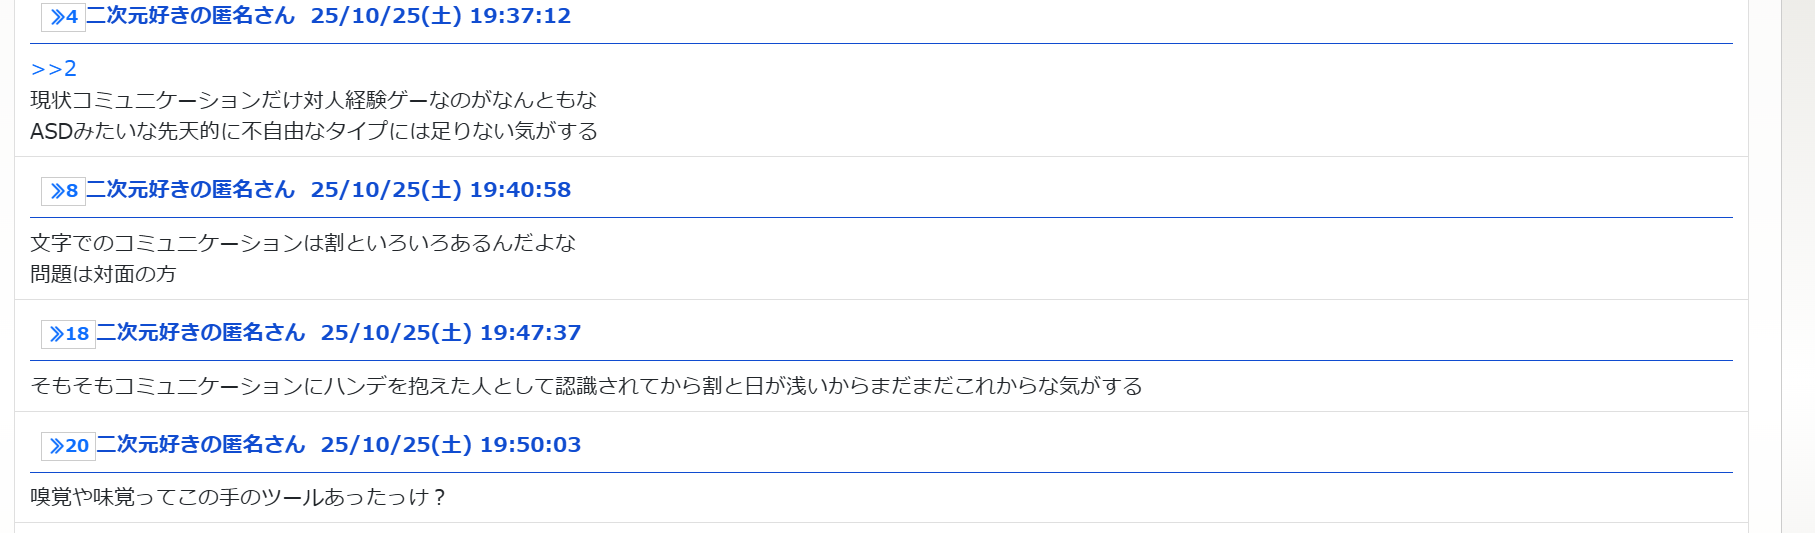Click the »8 reply number icon
1815x533 pixels.
(x=63, y=191)
